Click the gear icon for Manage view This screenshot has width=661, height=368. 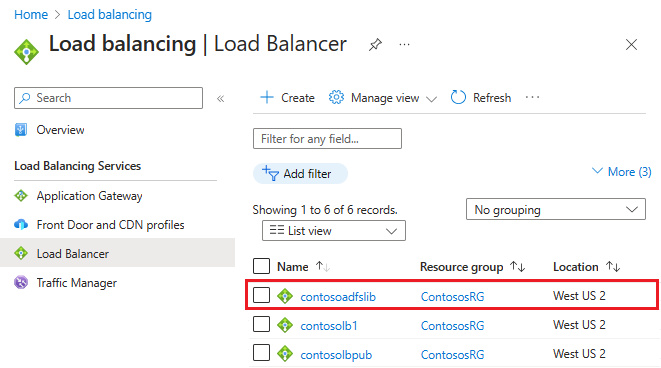pos(336,97)
